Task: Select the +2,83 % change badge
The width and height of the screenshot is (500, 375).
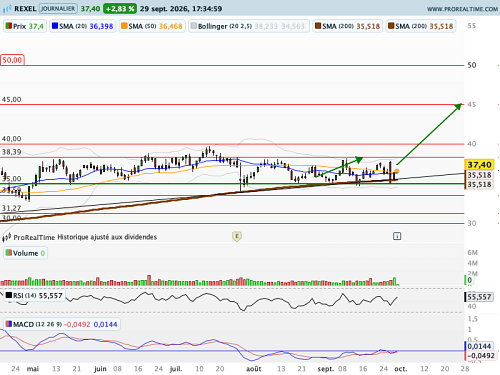Action: 120,9
